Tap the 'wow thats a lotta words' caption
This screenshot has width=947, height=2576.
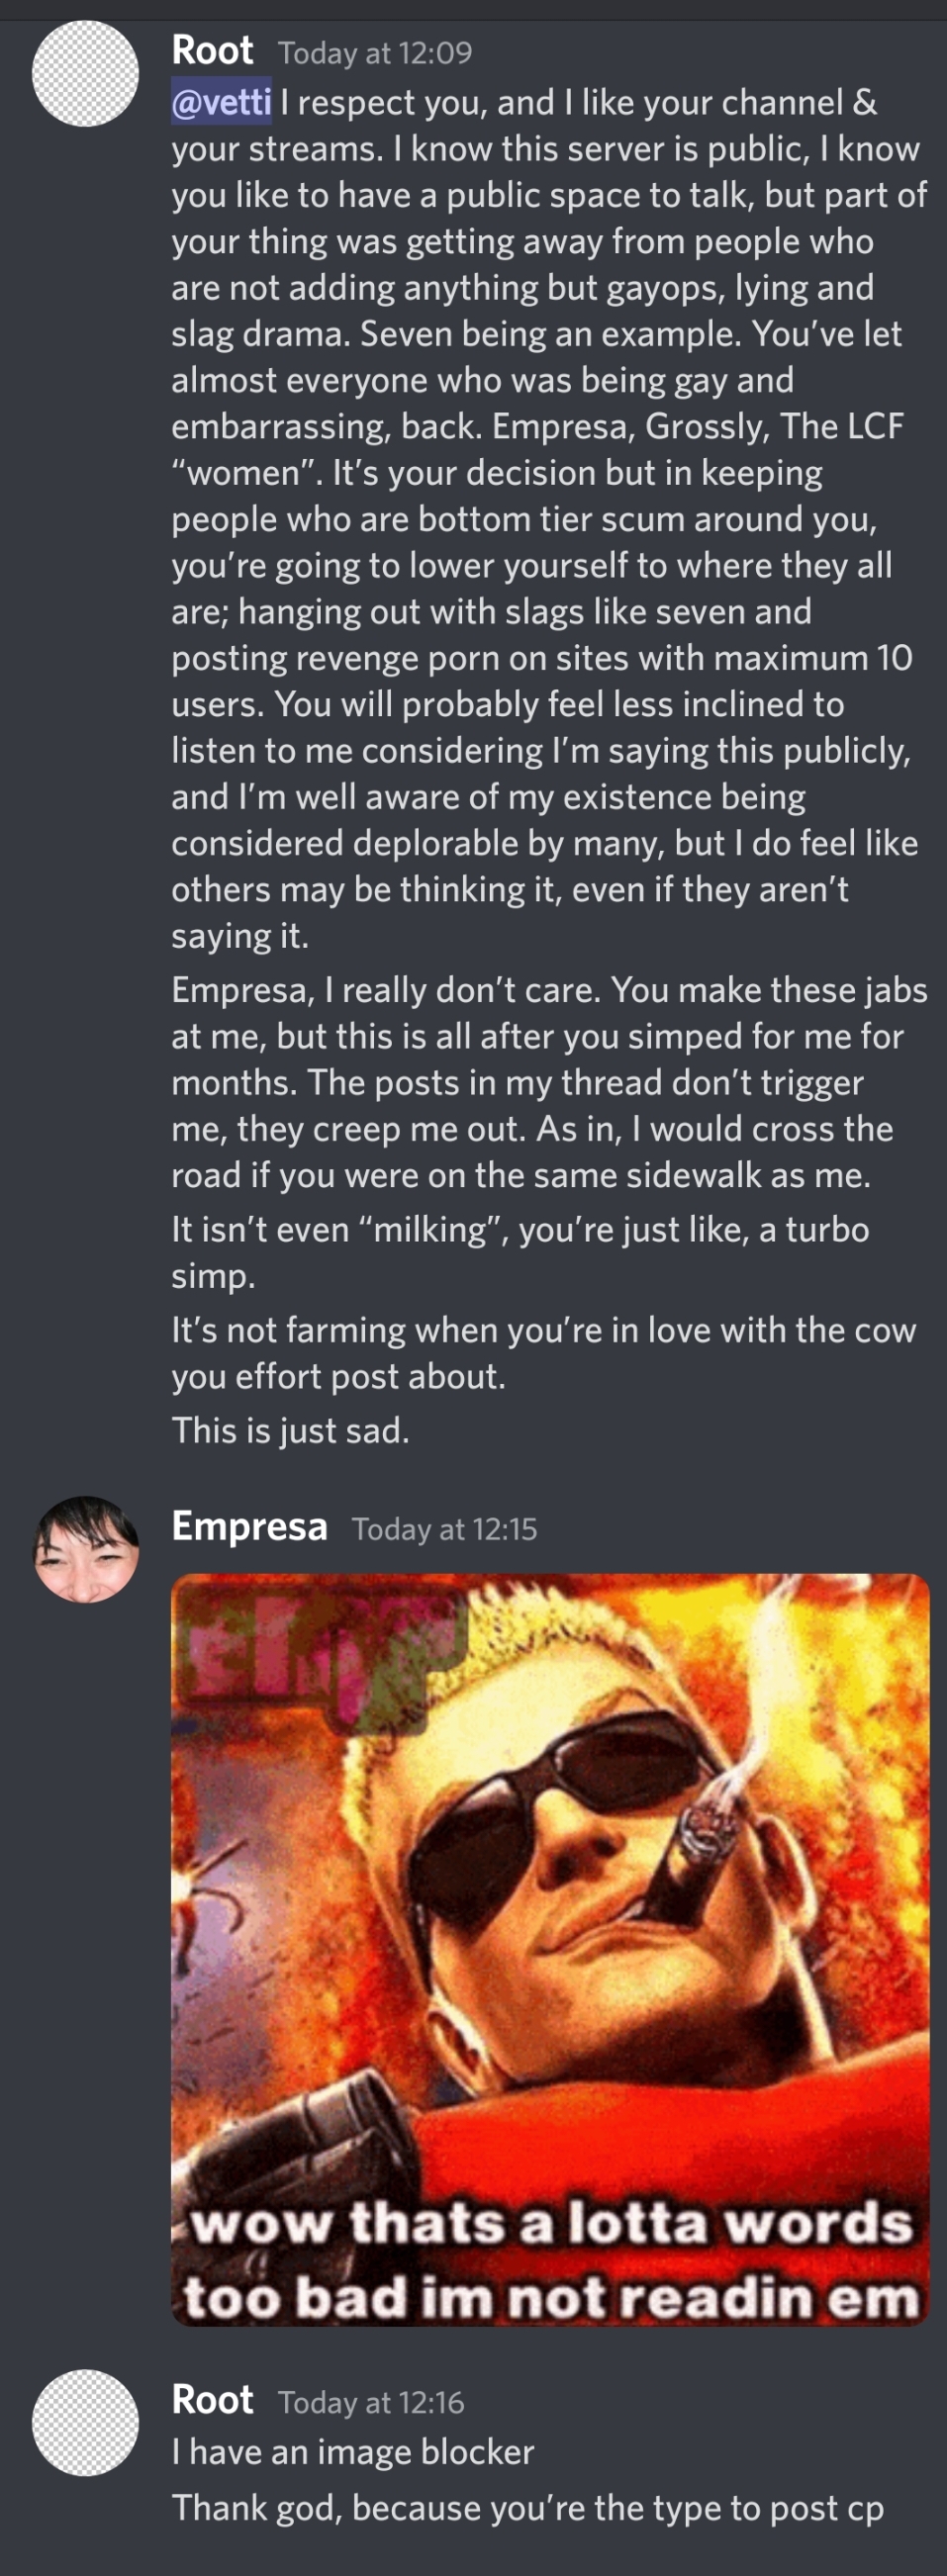click(552, 2223)
